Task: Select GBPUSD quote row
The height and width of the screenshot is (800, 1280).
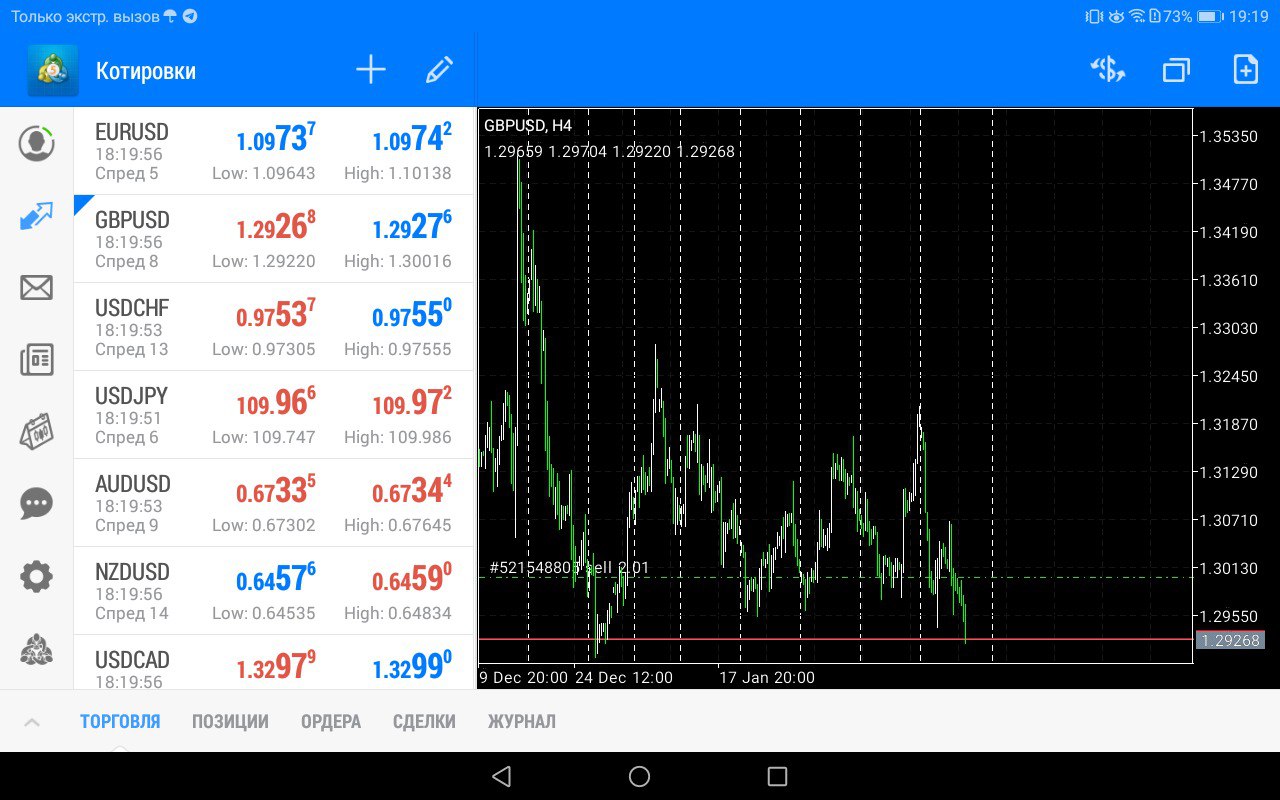Action: 274,239
